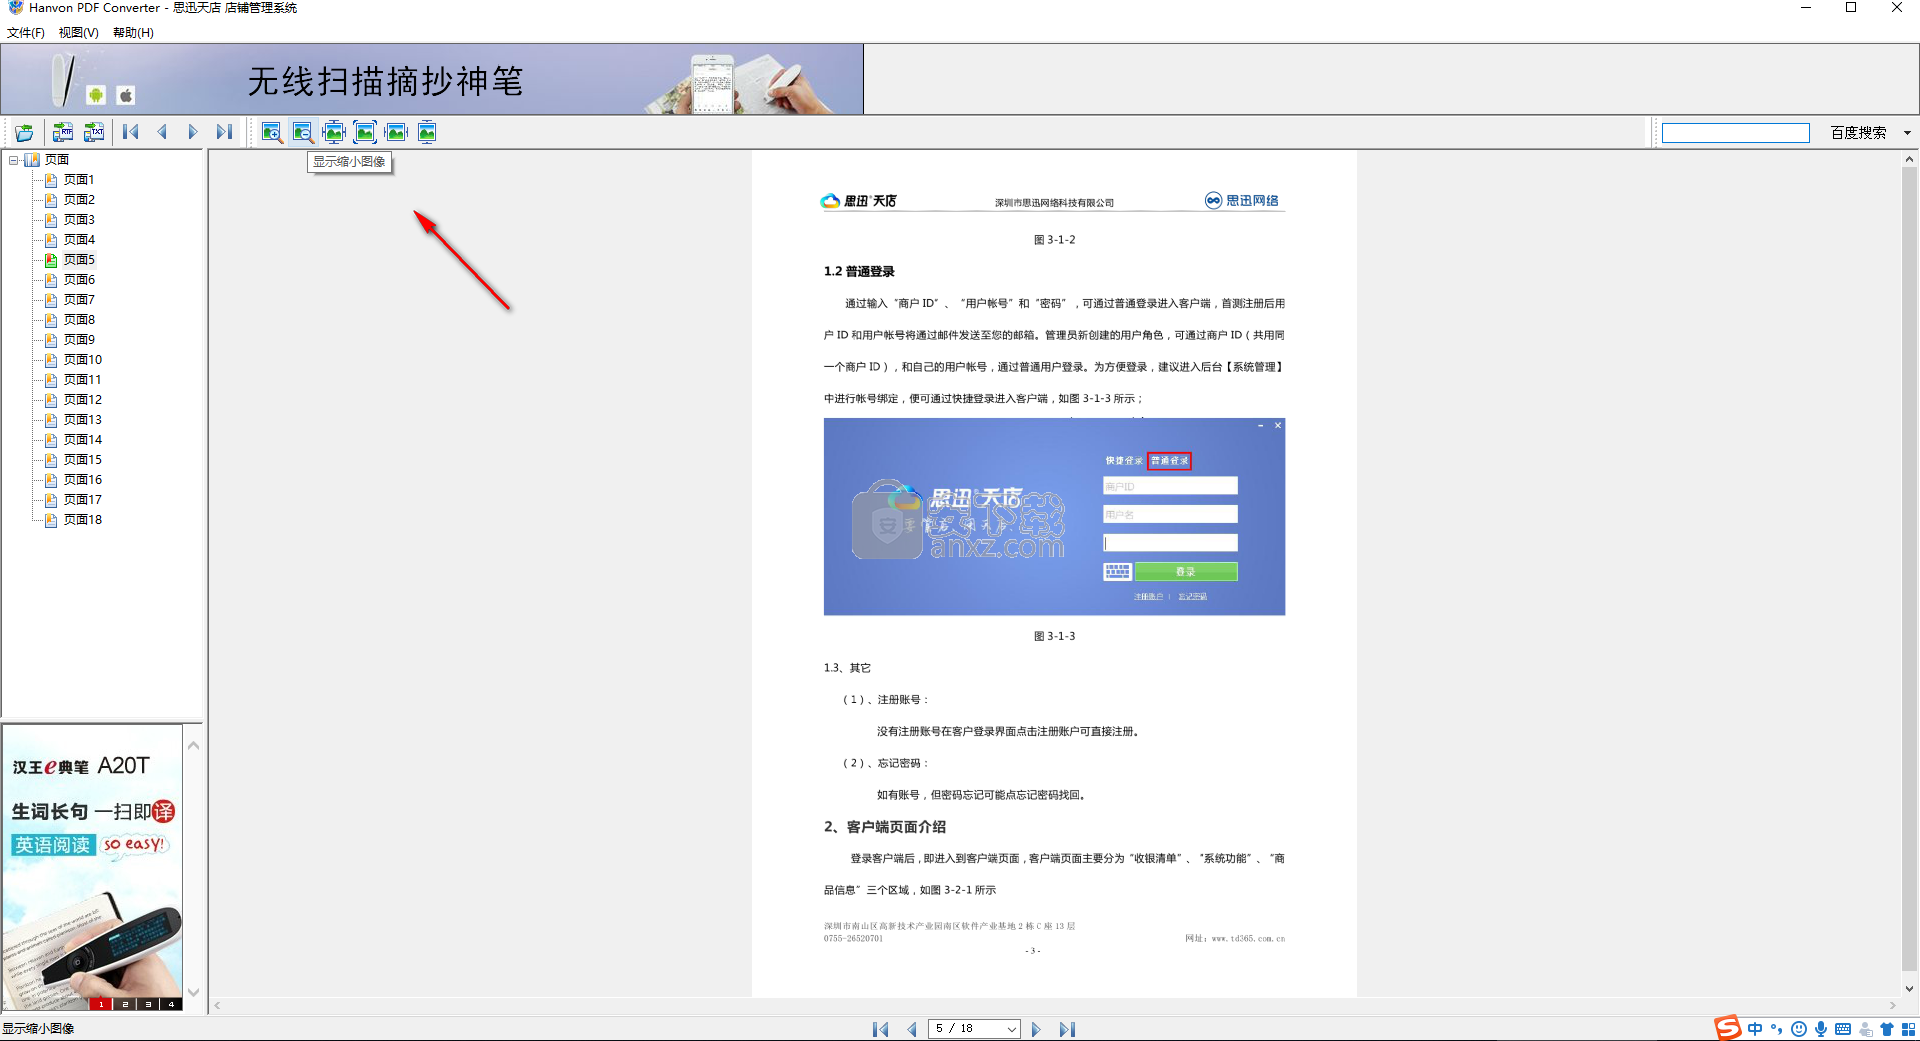Viewport: 1920px width, 1041px height.
Task: Select 页面9 in the page tree
Action: coord(79,340)
